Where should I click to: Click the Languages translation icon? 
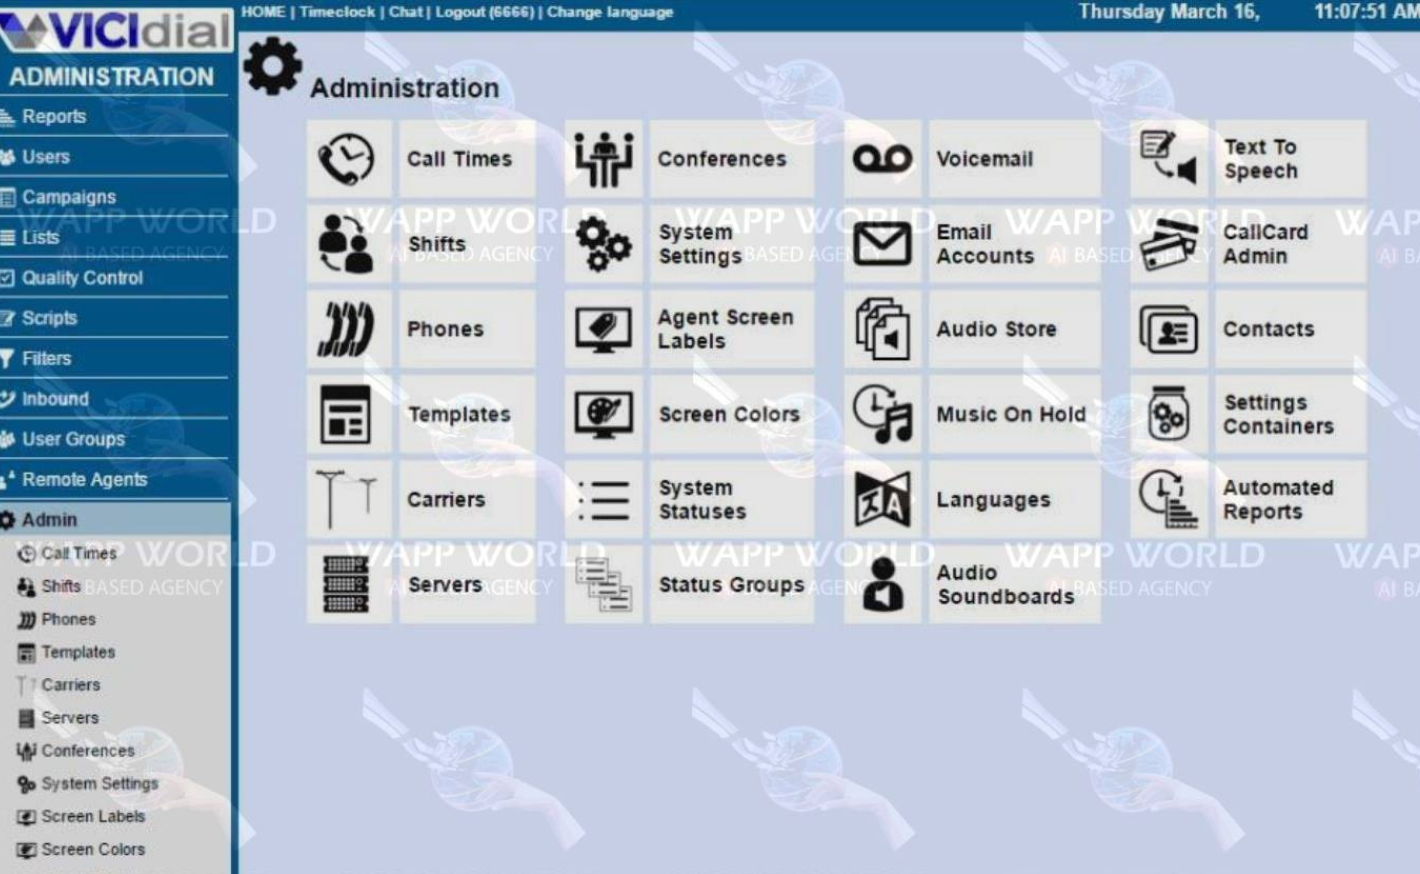point(882,499)
